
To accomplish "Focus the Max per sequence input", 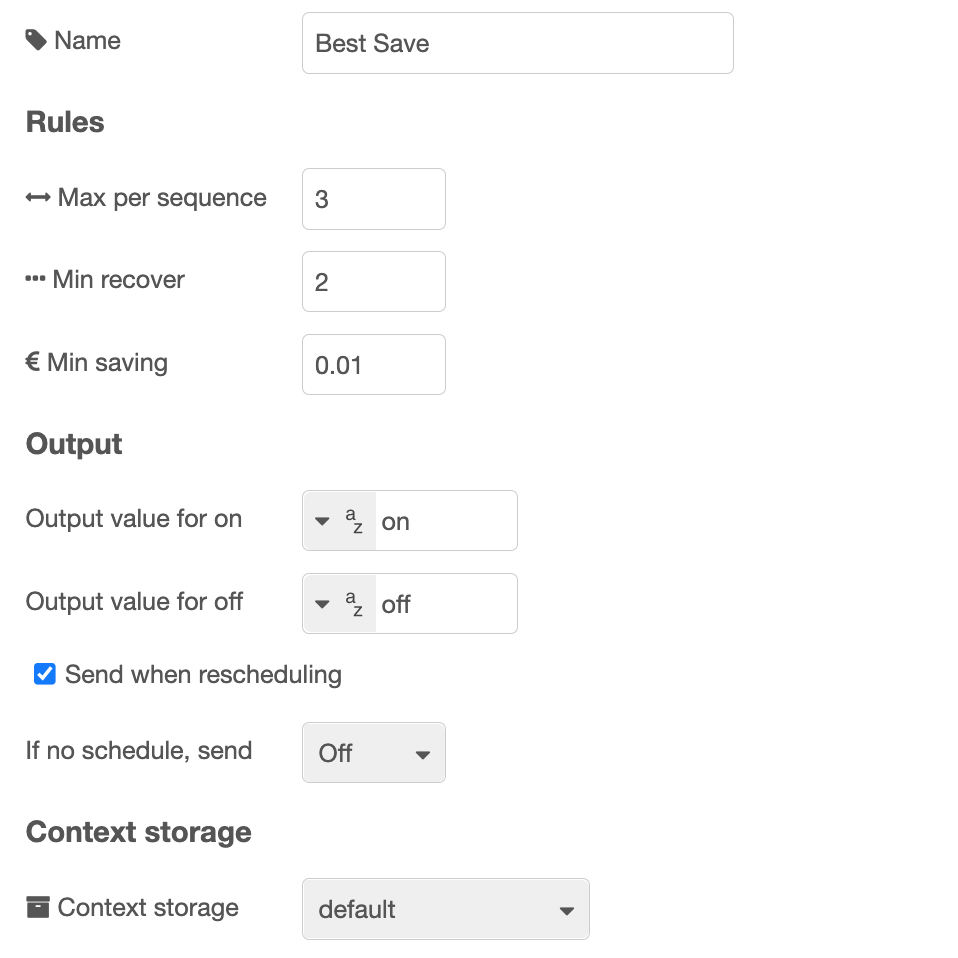I will [x=374, y=199].
